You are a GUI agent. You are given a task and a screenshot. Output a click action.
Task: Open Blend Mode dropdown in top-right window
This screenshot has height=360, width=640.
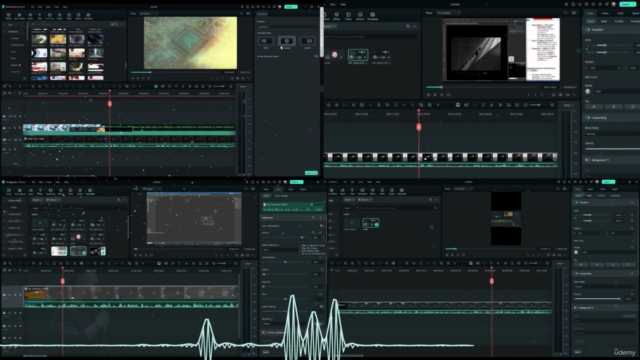[611, 134]
